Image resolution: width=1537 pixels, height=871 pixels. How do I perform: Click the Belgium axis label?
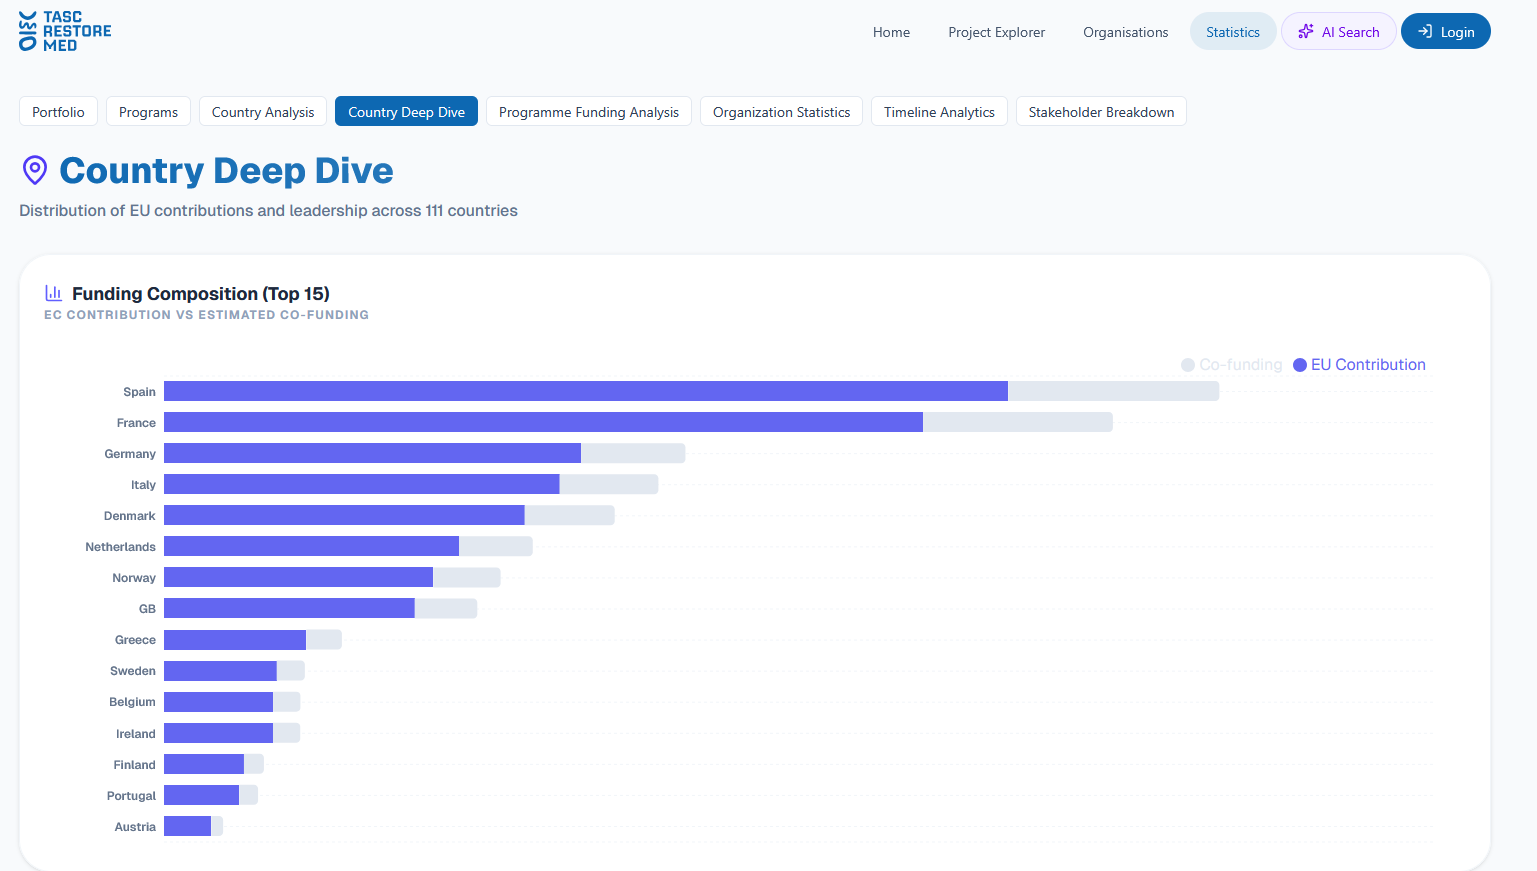click(132, 702)
